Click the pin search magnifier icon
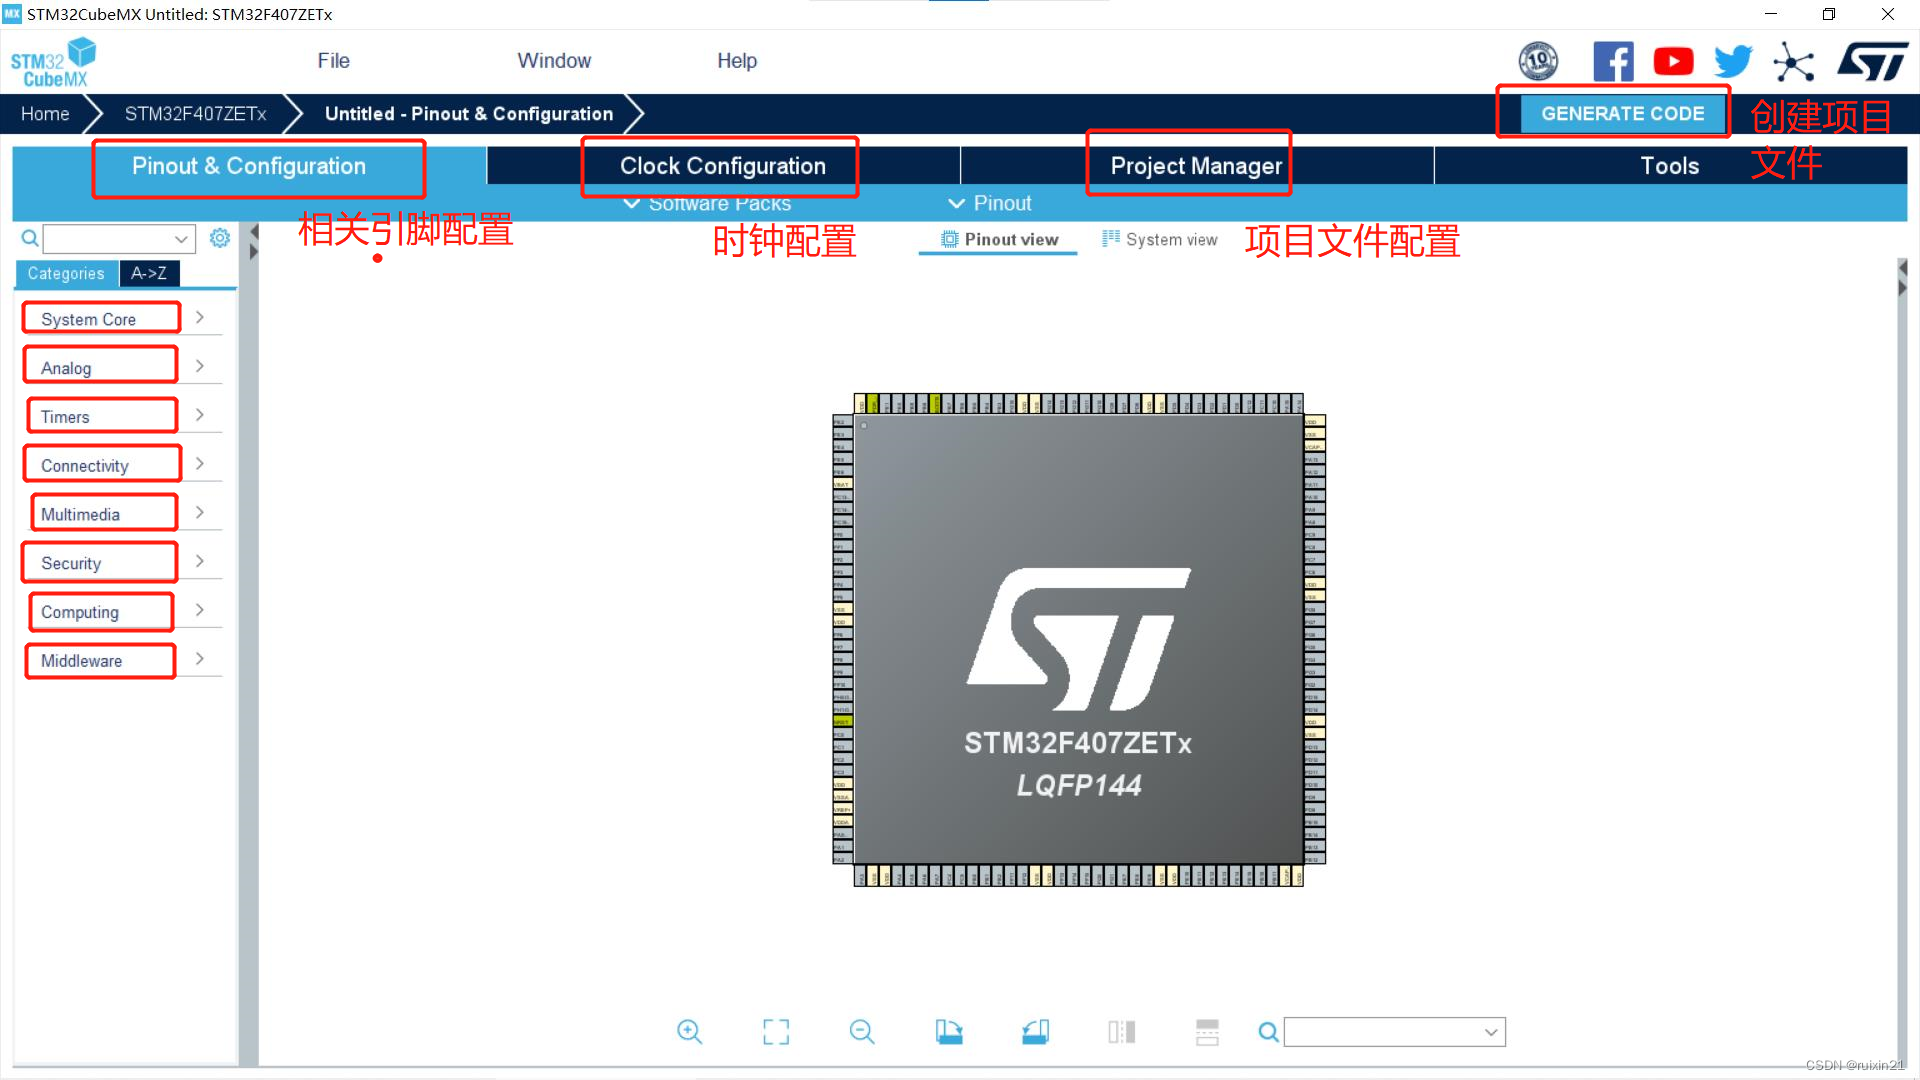 click(x=1268, y=1032)
